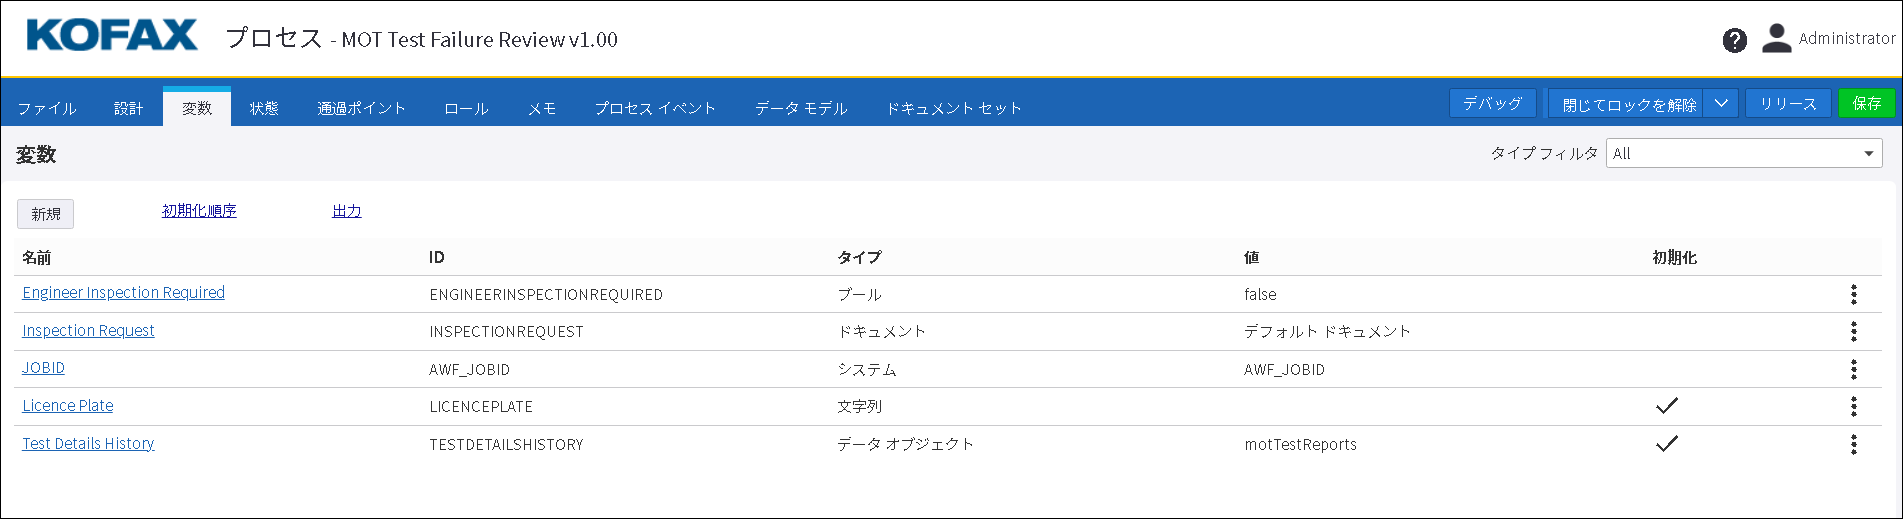Open three-dot menu for Licence Plate row
1903x519 pixels.
tap(1853, 406)
